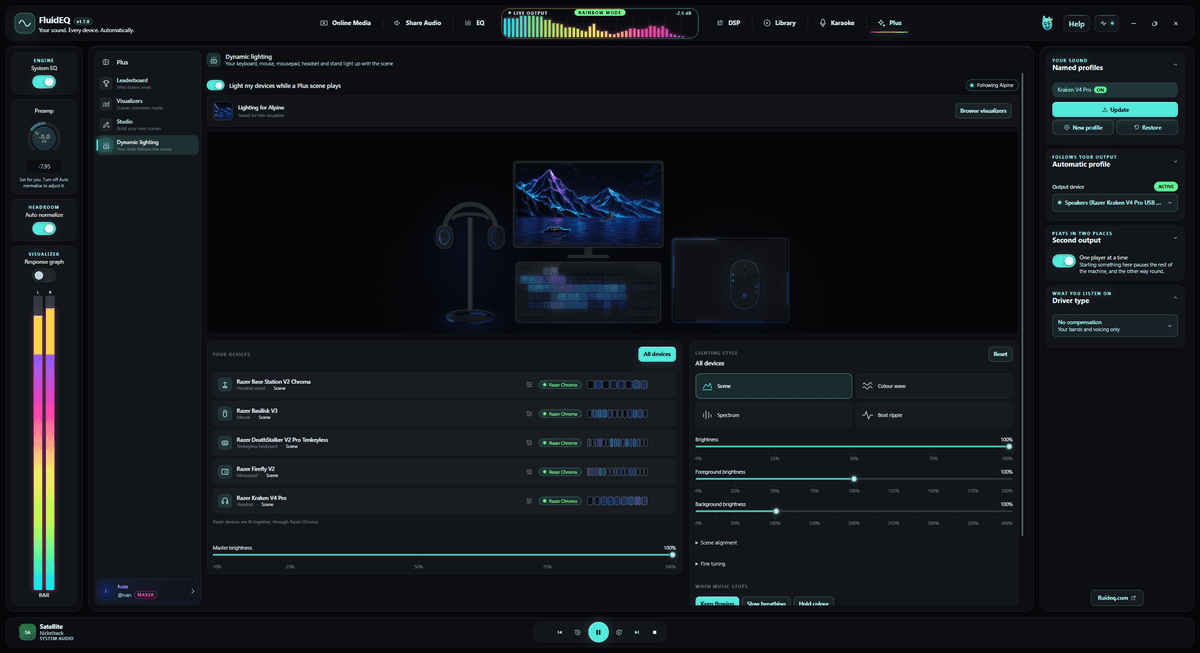Open the Online Media tab
The height and width of the screenshot is (653, 1200).
point(346,22)
